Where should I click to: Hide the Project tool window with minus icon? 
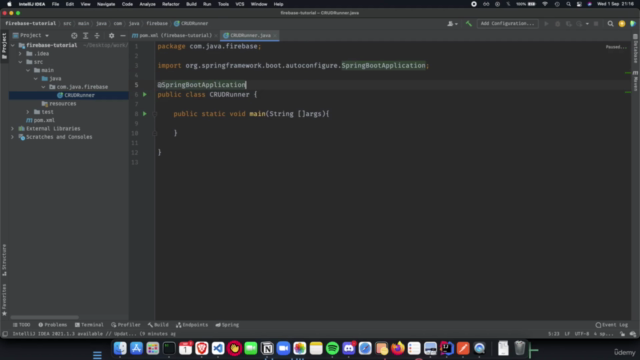(122, 36)
